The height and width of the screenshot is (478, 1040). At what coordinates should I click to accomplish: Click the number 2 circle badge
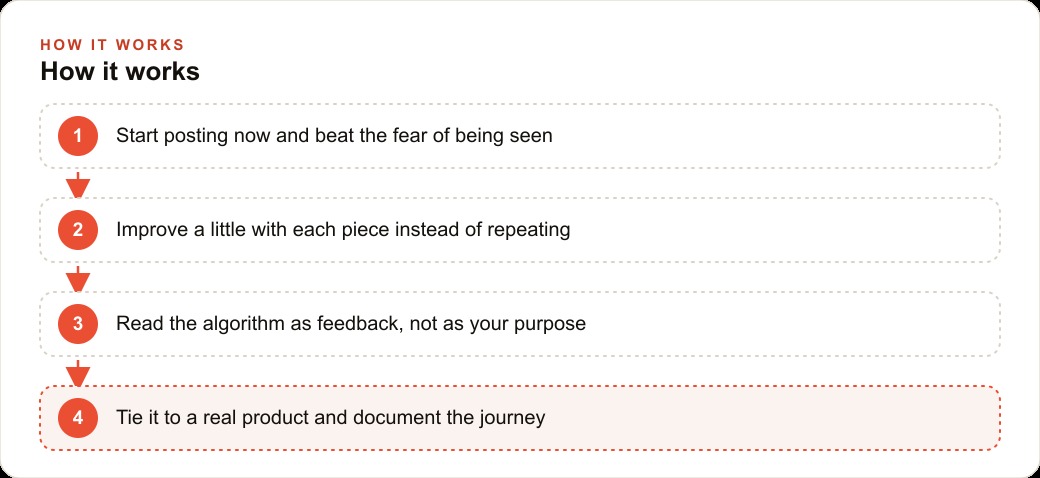point(78,230)
